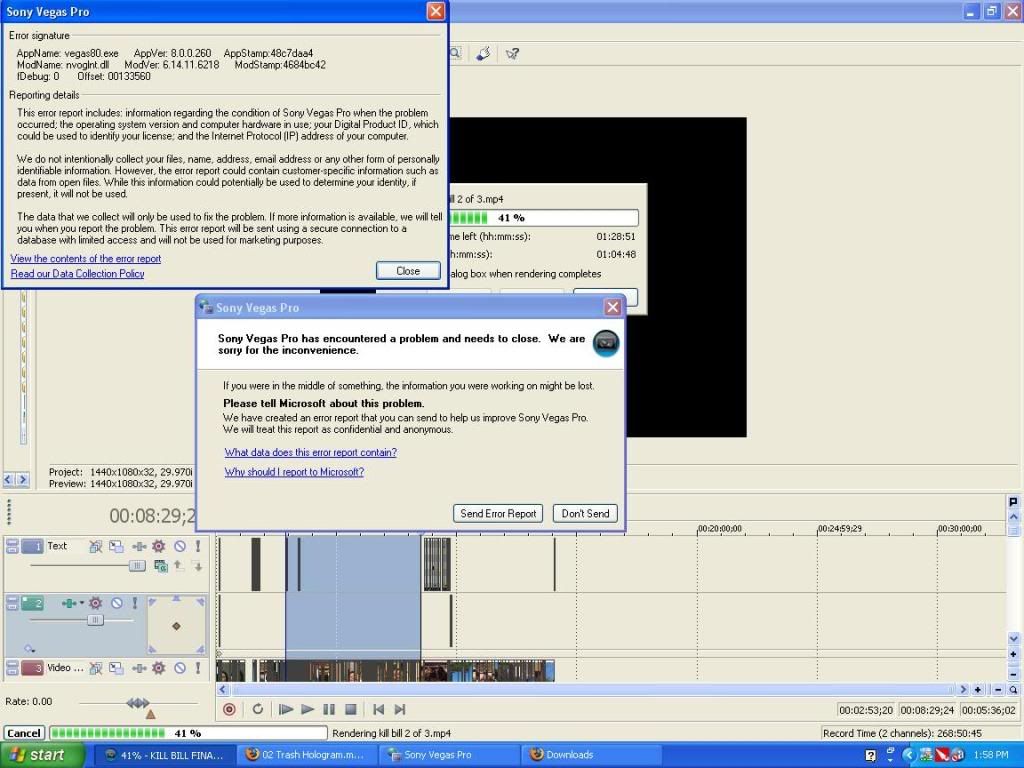This screenshot has height=768, width=1024.
Task: Click Send Error Report button
Action: click(x=498, y=513)
